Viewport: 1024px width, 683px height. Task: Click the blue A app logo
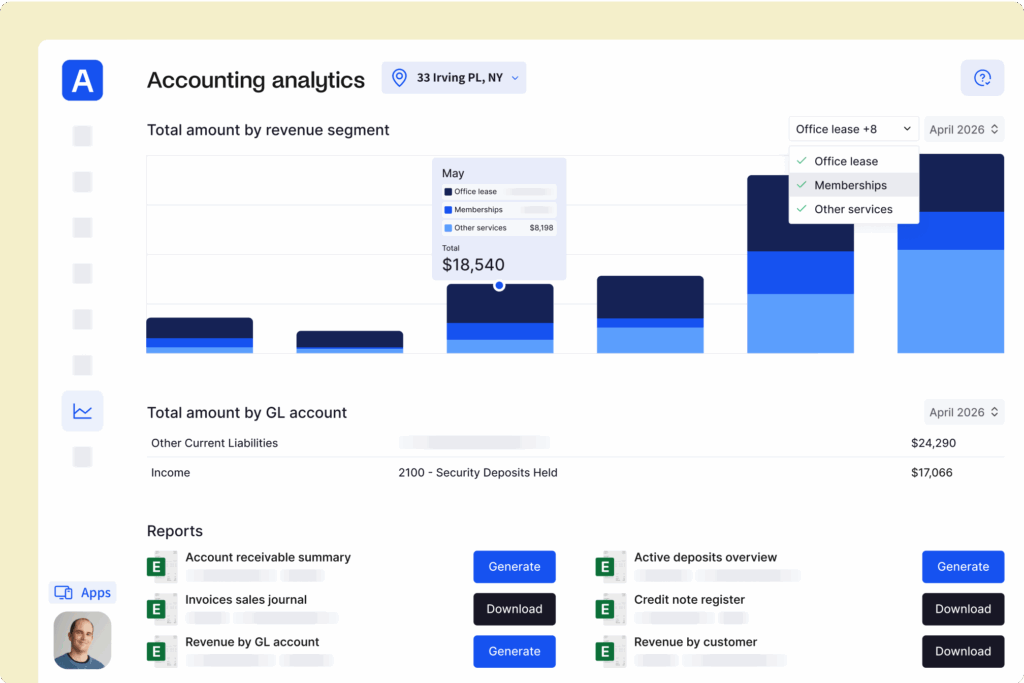click(82, 80)
